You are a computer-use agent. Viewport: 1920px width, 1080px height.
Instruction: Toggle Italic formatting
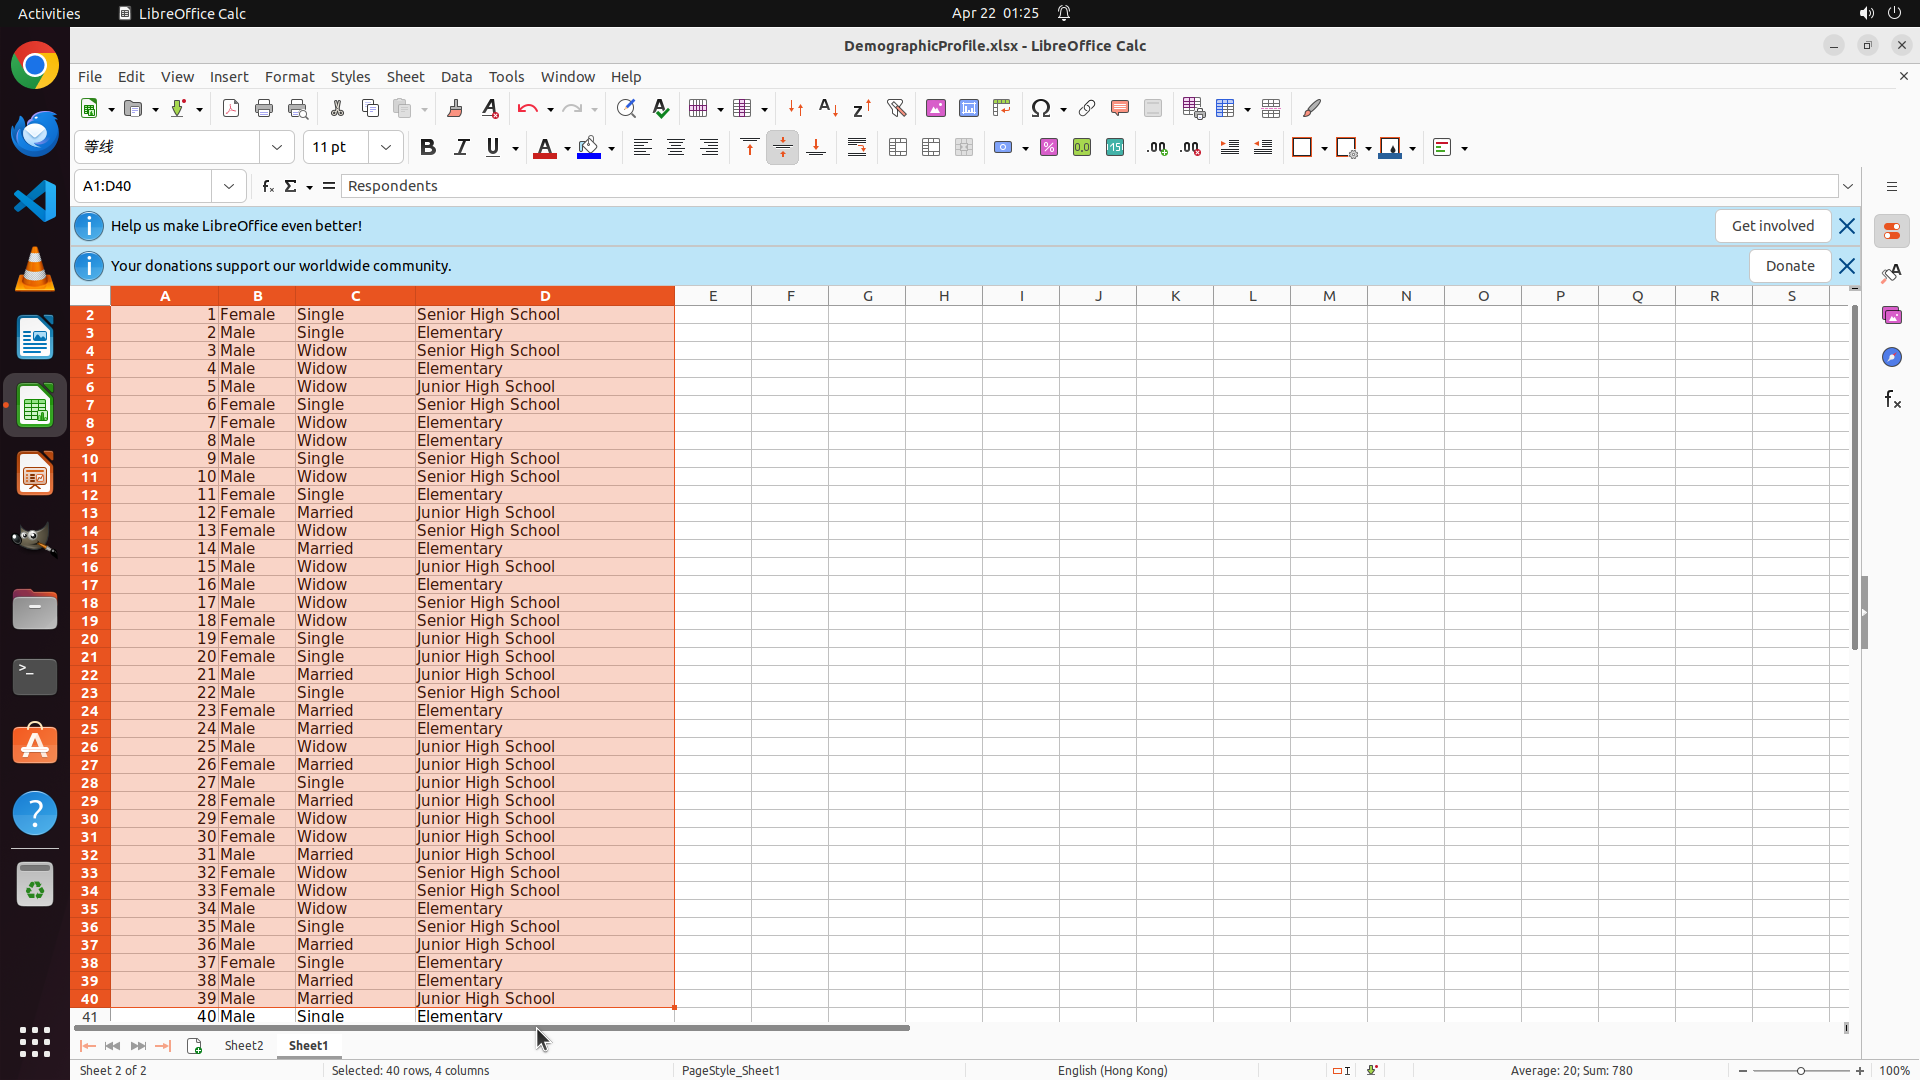tap(461, 148)
